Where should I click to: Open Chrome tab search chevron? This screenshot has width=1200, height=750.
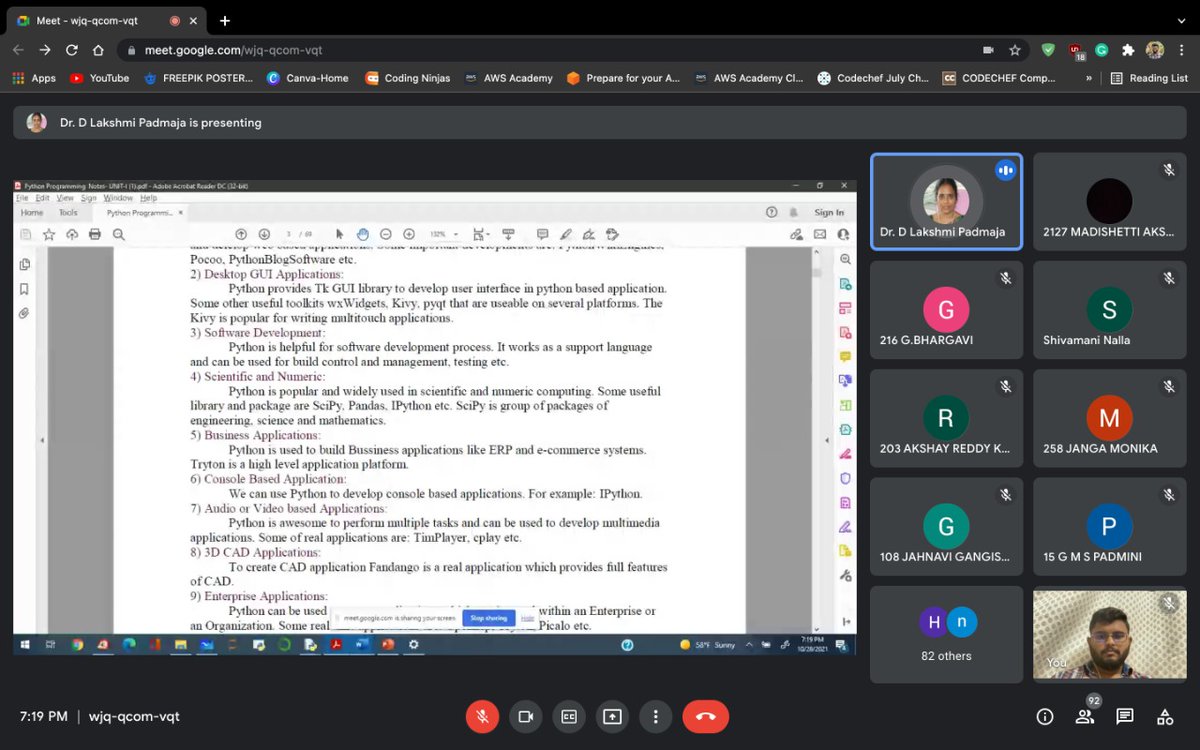pos(1181,20)
